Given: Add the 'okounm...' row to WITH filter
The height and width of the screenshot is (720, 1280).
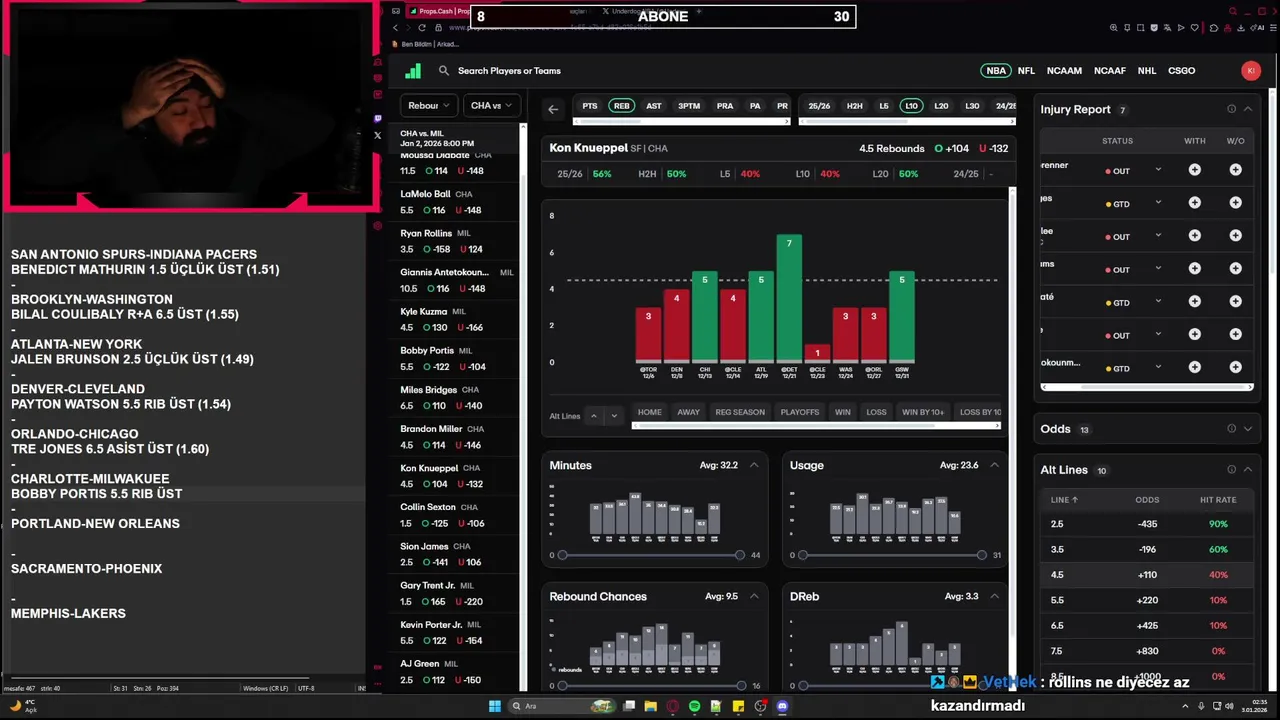Looking at the screenshot, I should click(1194, 367).
